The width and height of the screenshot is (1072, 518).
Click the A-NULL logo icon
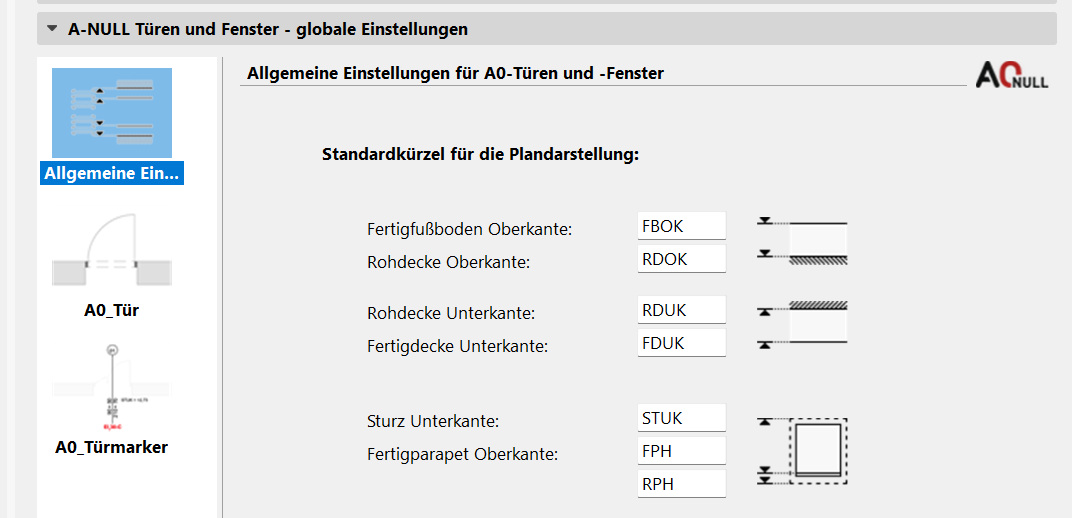[1012, 74]
